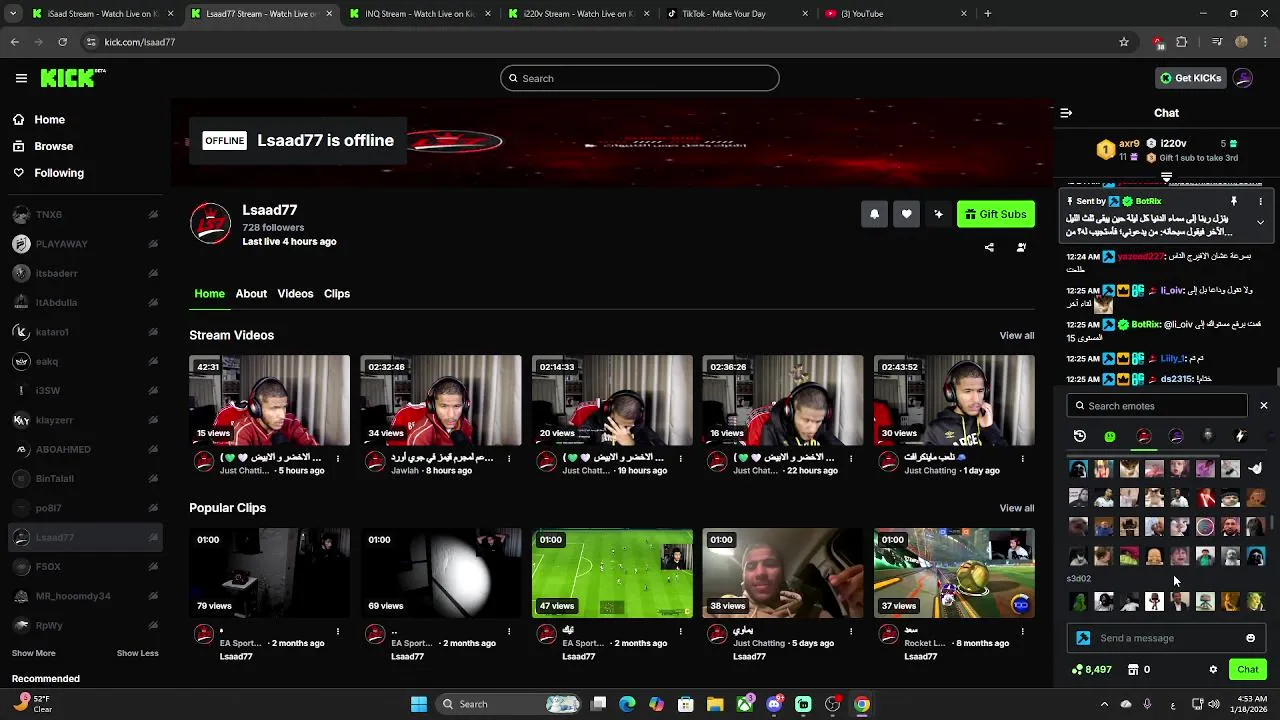Open PLAYAWAY channel in sidebar
This screenshot has height=720, width=1280.
point(85,244)
